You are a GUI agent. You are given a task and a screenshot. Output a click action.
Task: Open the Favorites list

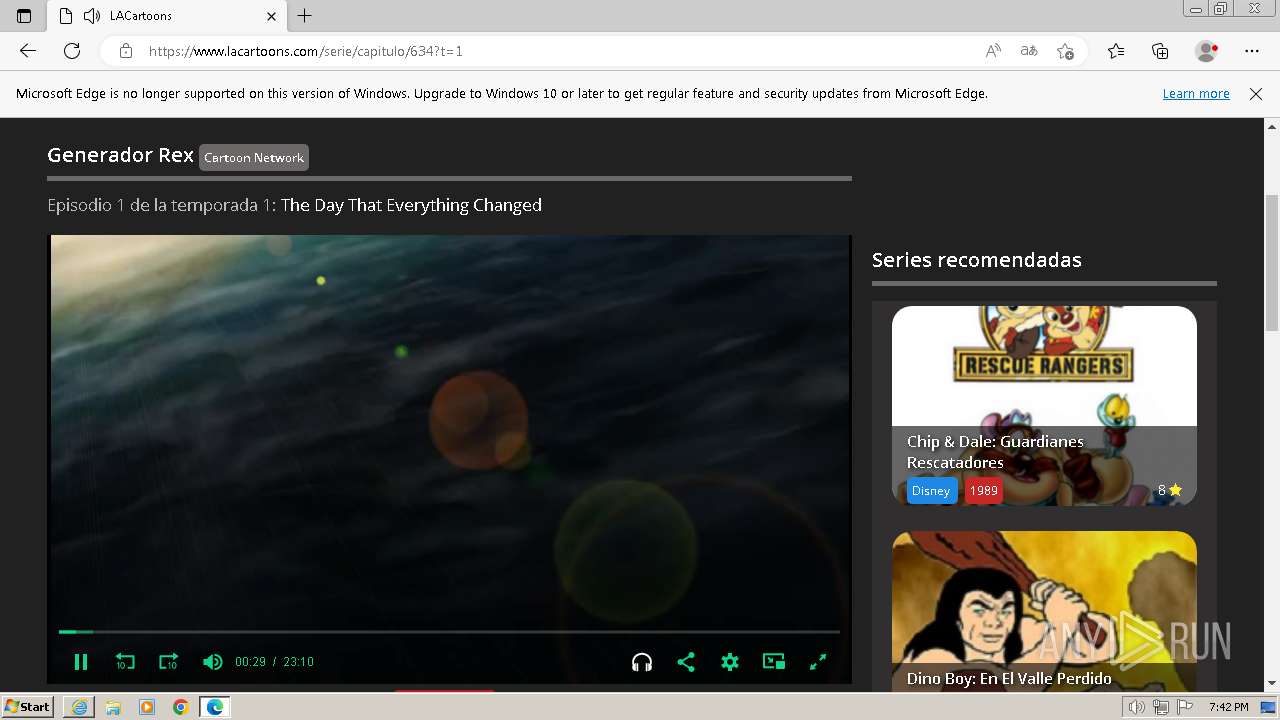(1116, 51)
